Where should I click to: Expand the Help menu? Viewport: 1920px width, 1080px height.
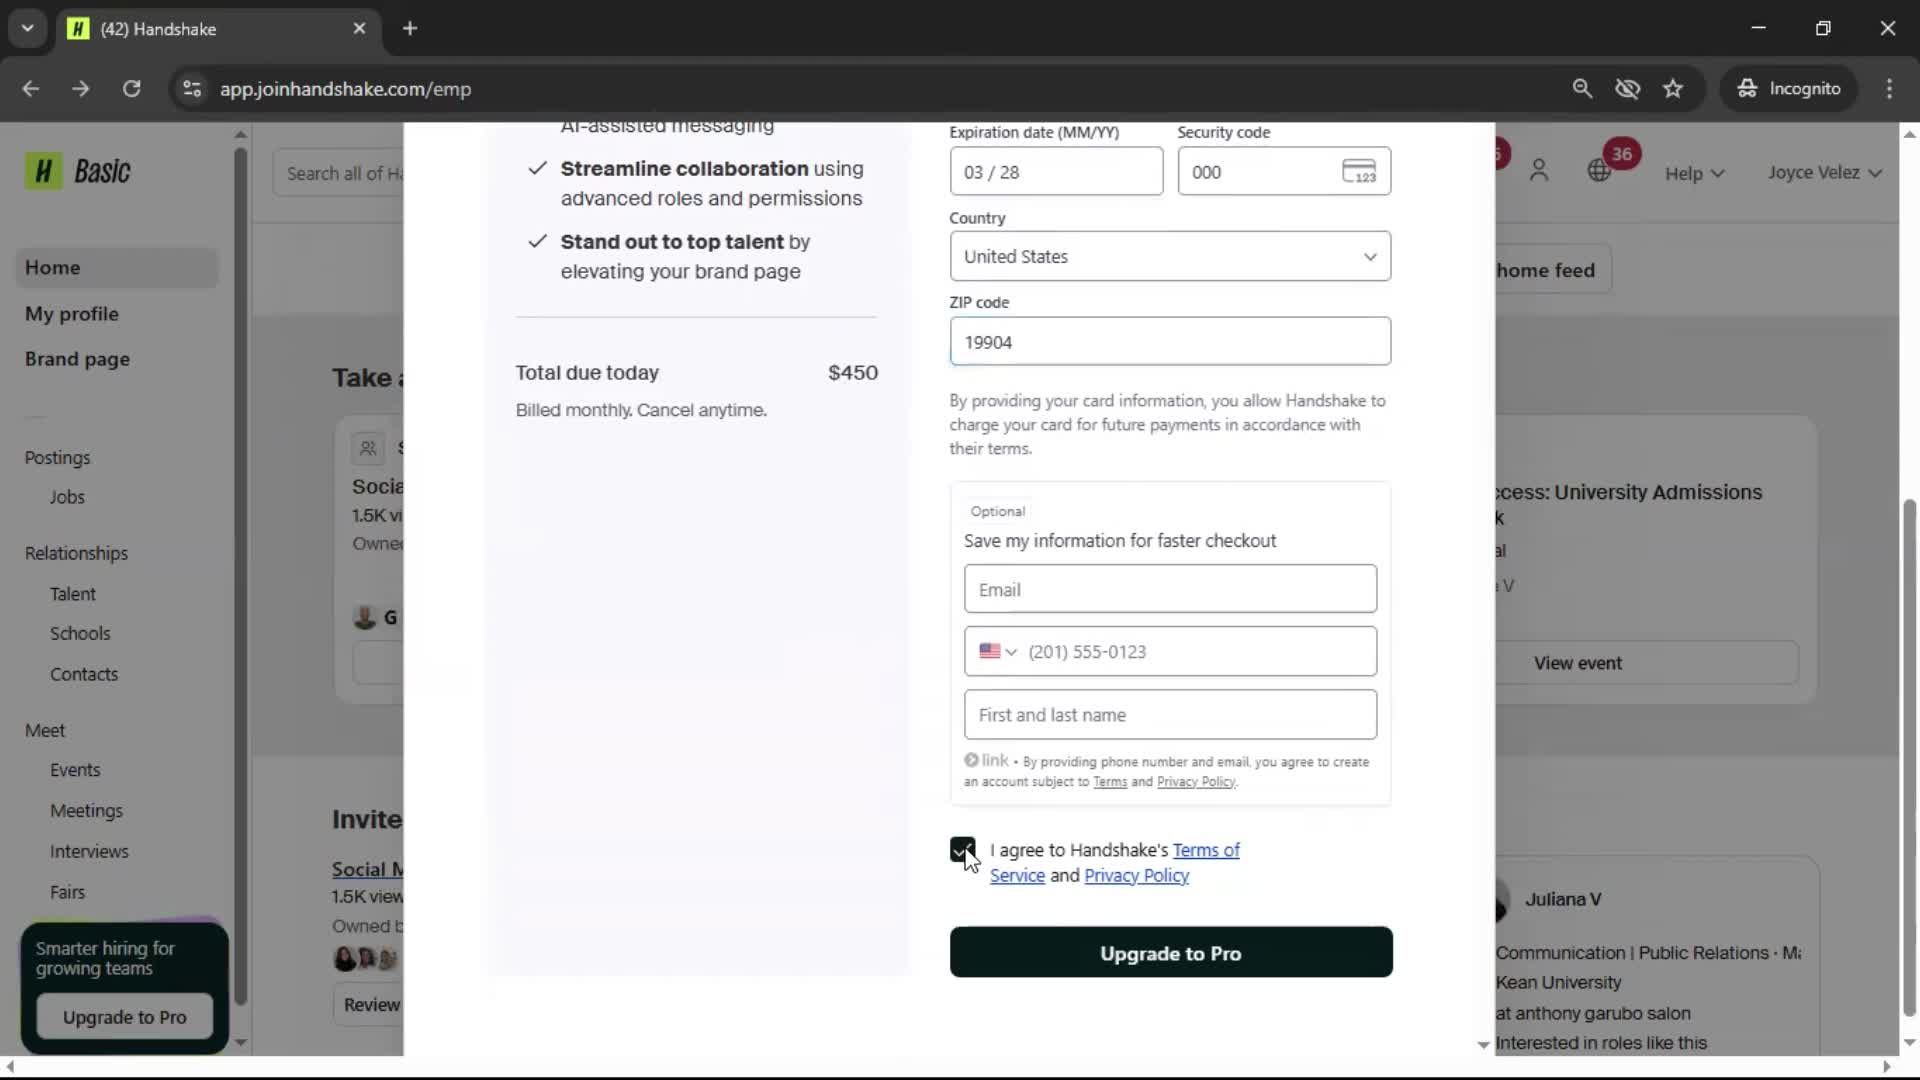pos(1694,173)
